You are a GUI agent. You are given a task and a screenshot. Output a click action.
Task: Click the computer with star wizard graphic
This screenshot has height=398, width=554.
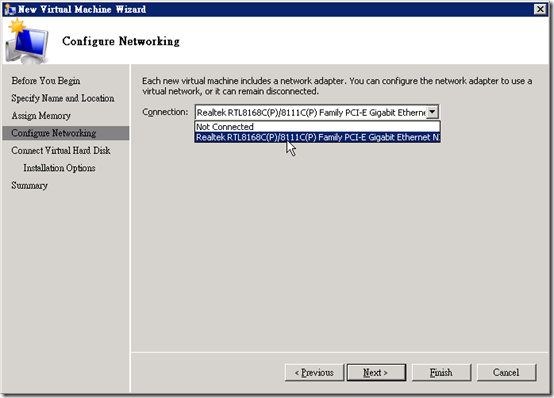pyautogui.click(x=27, y=41)
